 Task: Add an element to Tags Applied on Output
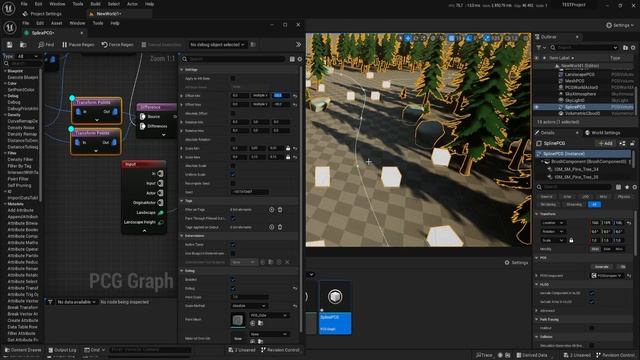pyautogui.click(x=271, y=227)
